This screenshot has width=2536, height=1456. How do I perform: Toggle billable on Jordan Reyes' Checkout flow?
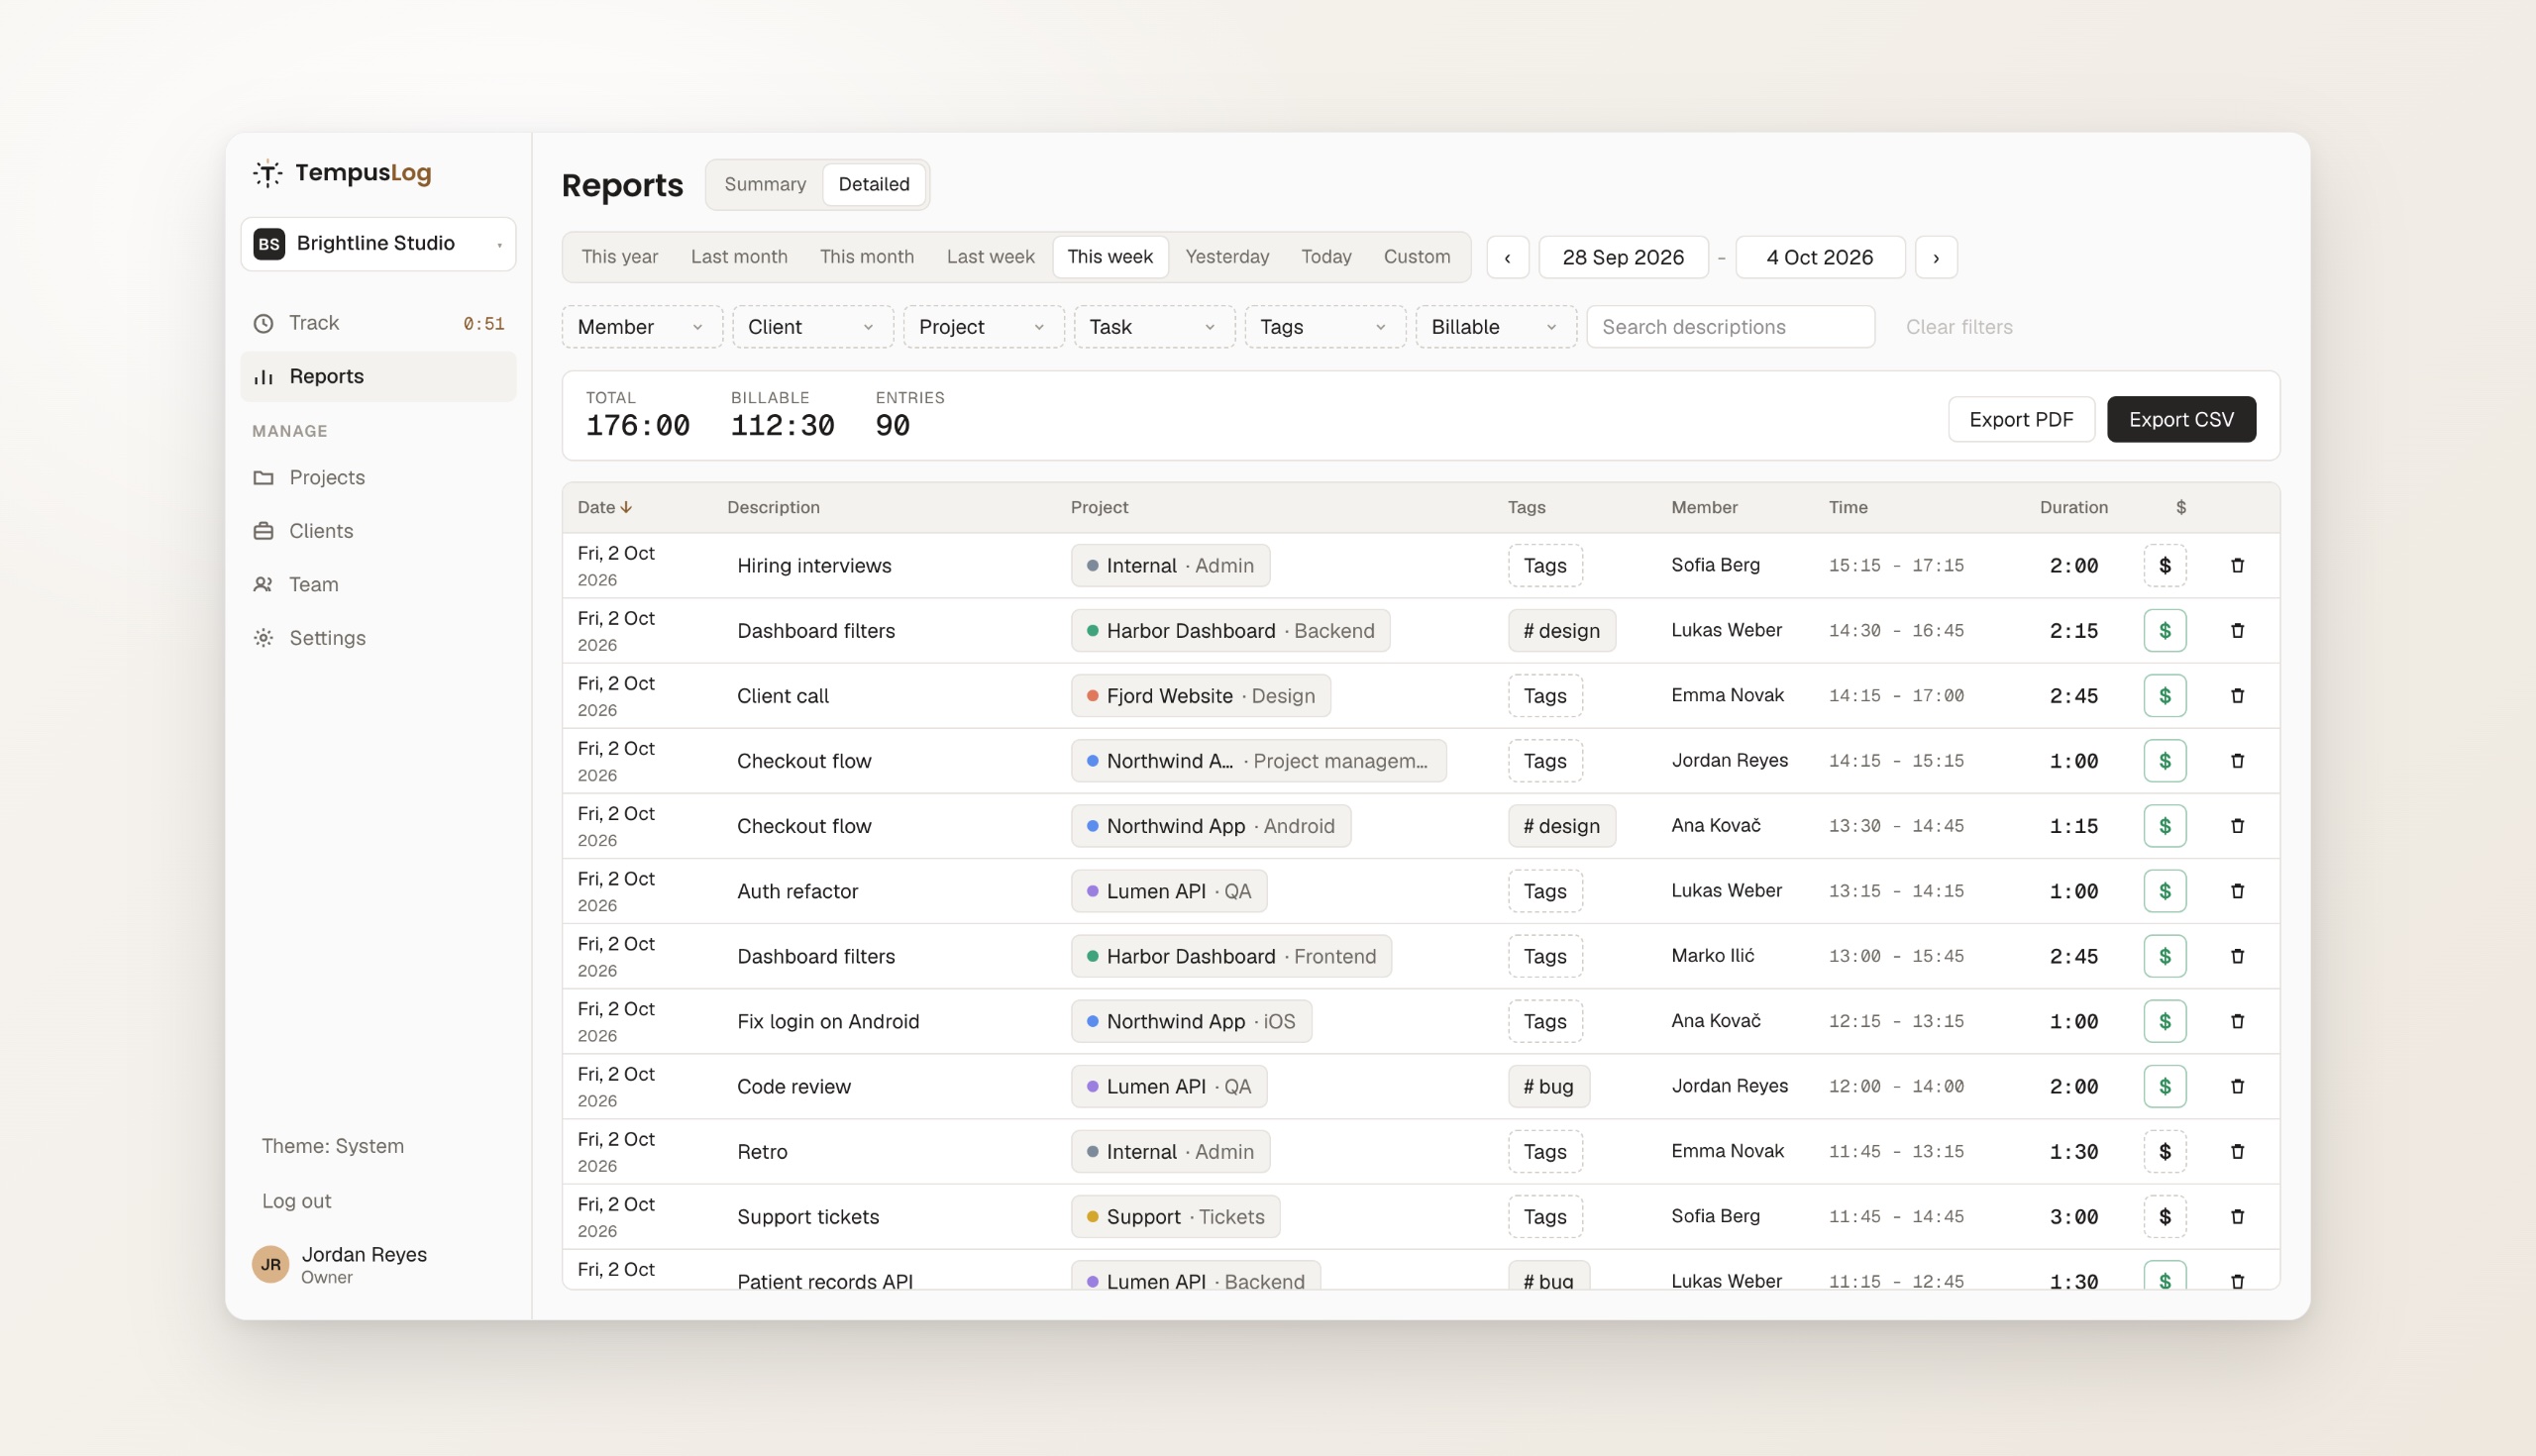tap(2165, 761)
